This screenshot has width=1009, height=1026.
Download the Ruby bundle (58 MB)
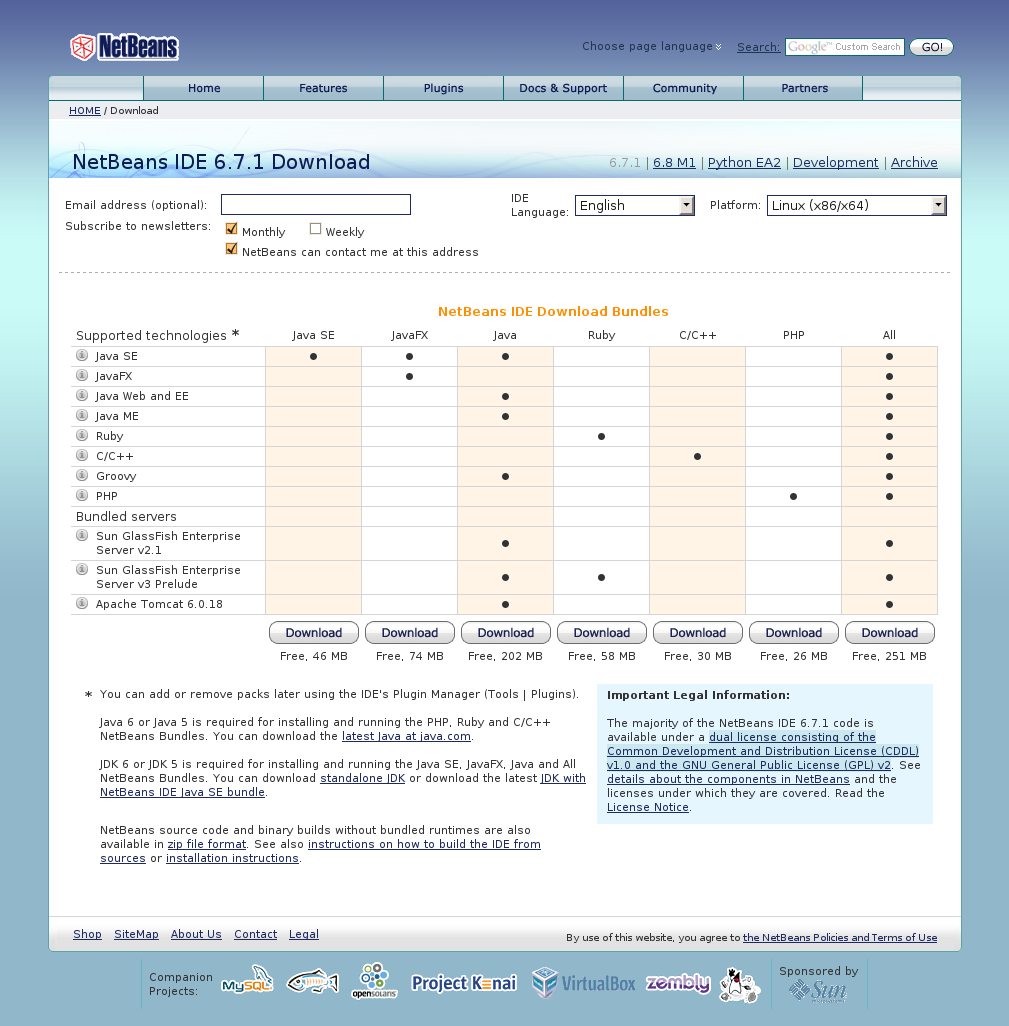[601, 633]
